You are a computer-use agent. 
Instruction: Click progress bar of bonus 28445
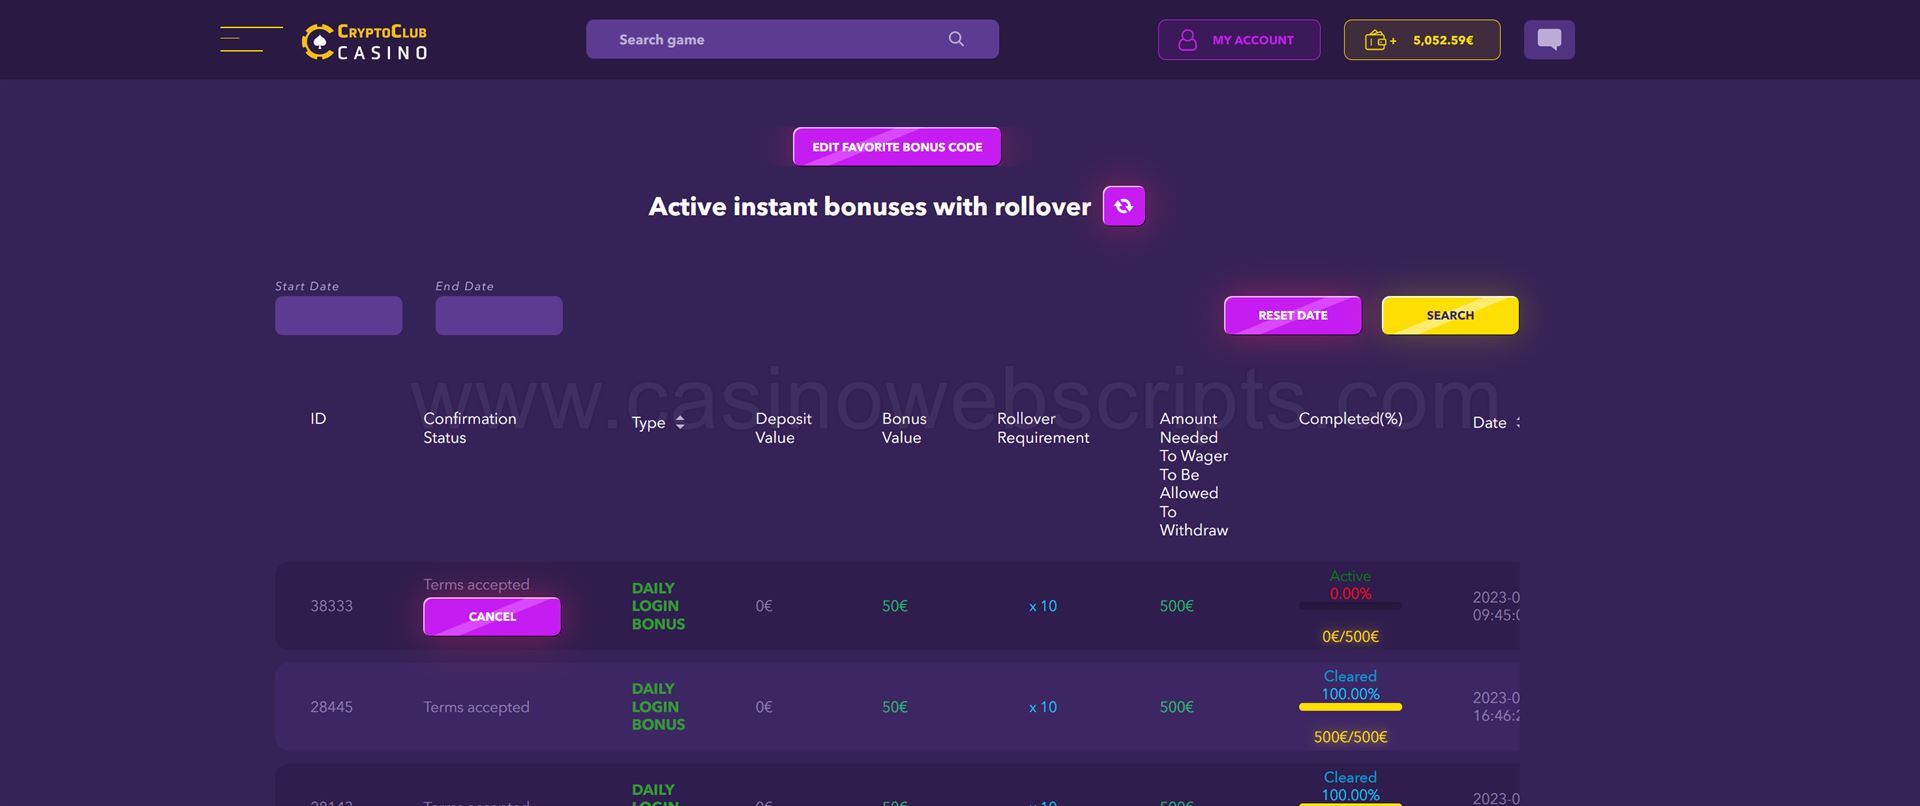point(1350,707)
